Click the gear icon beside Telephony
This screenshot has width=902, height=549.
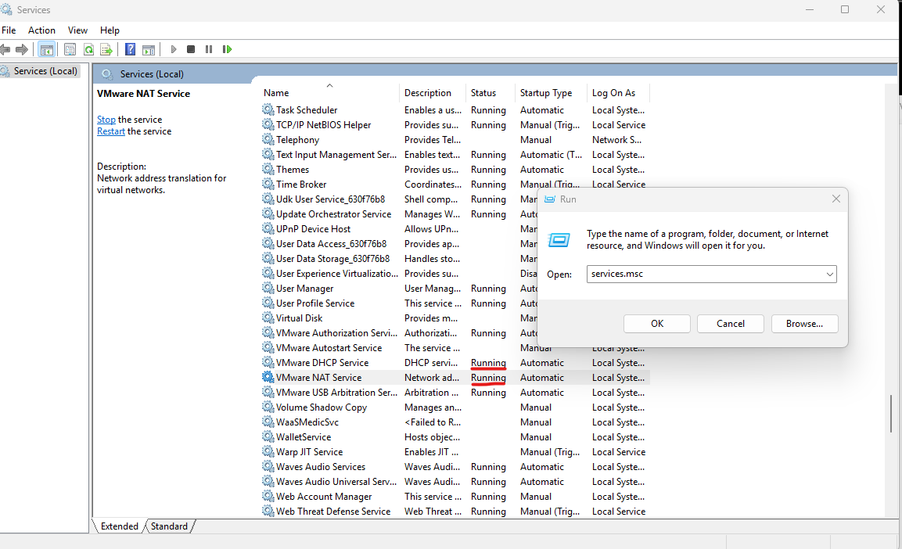pyautogui.click(x=268, y=139)
